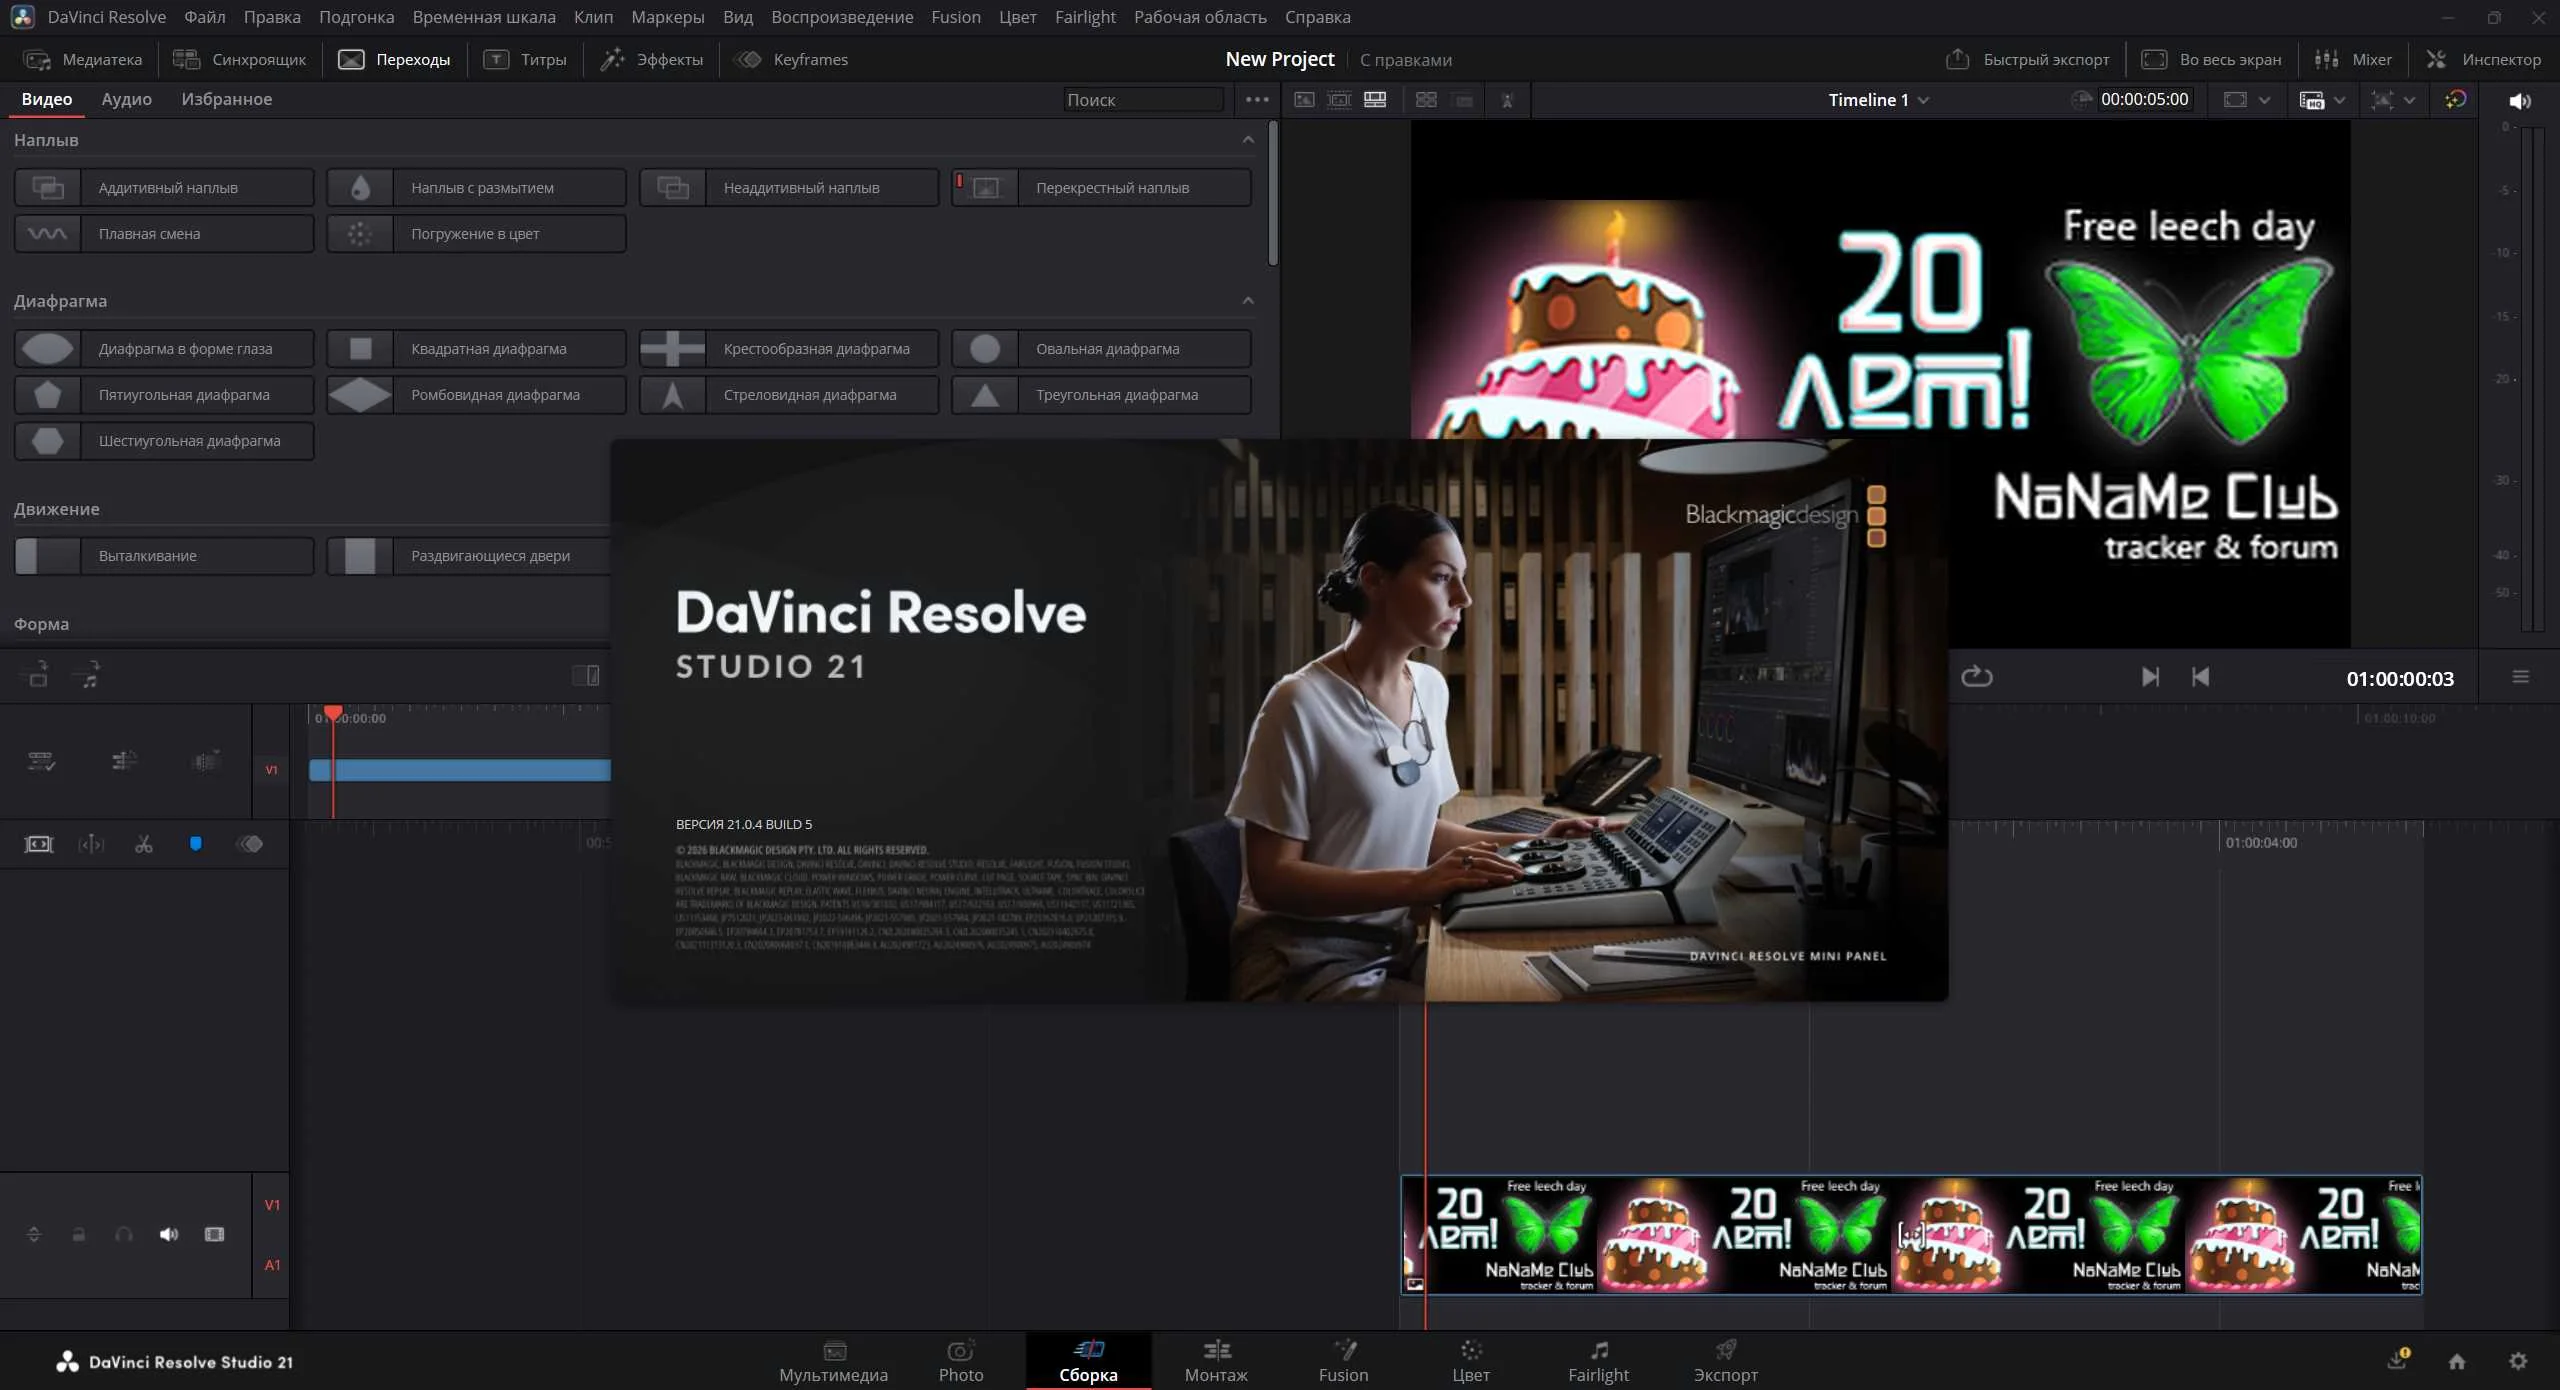Click the red playhead handle on upper timeline
The width and height of the screenshot is (2560, 1390).
(333, 712)
